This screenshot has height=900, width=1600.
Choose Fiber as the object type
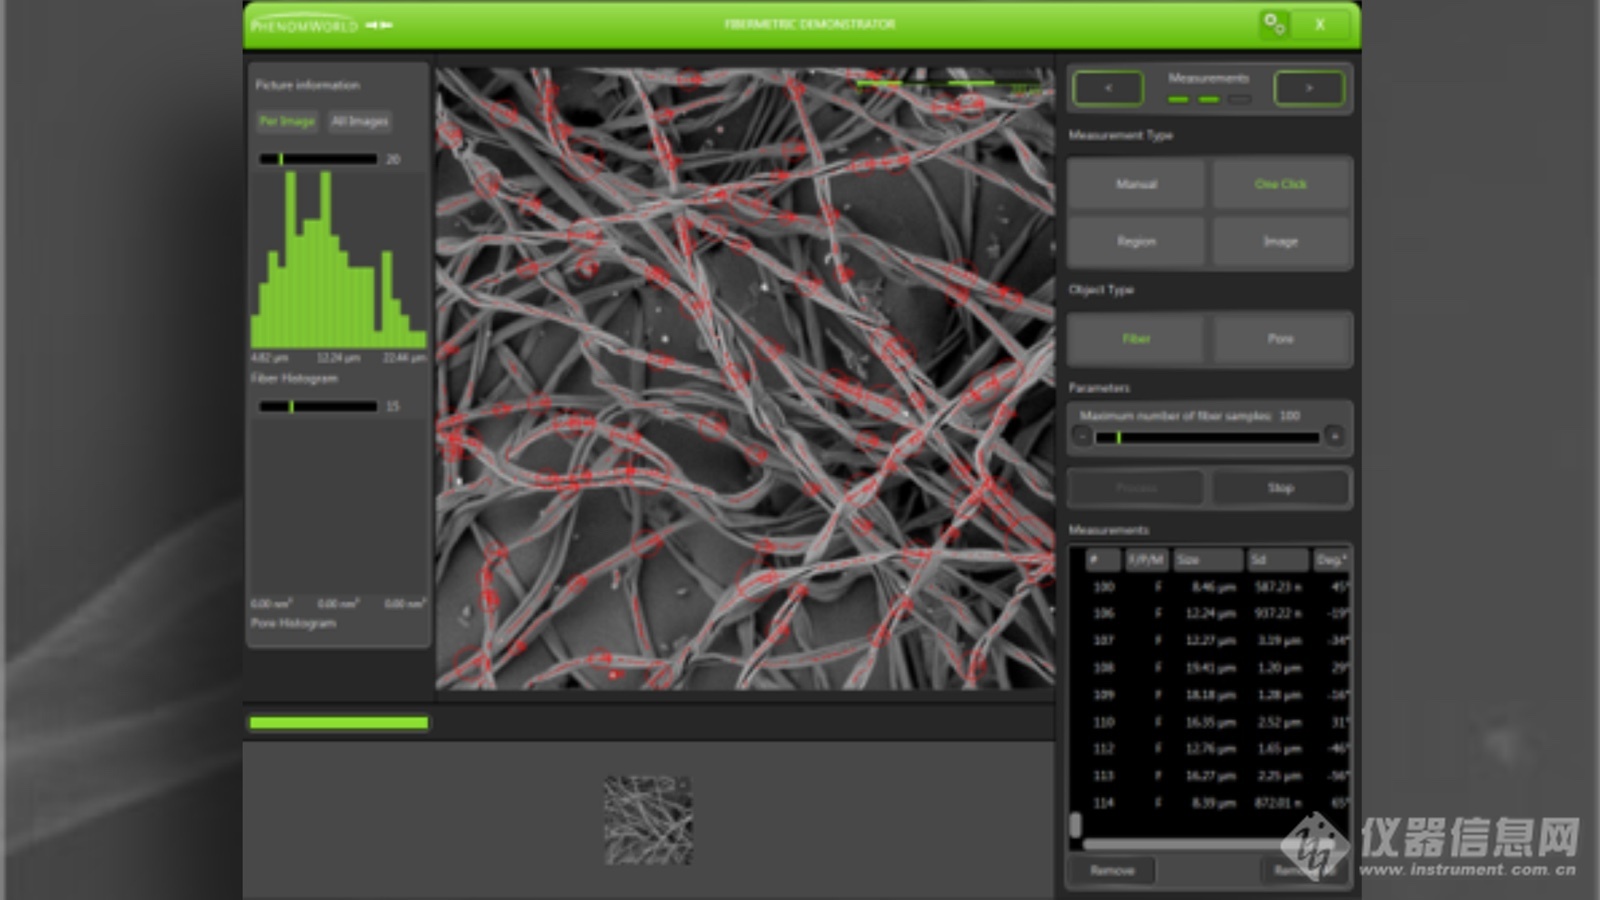(x=1136, y=339)
